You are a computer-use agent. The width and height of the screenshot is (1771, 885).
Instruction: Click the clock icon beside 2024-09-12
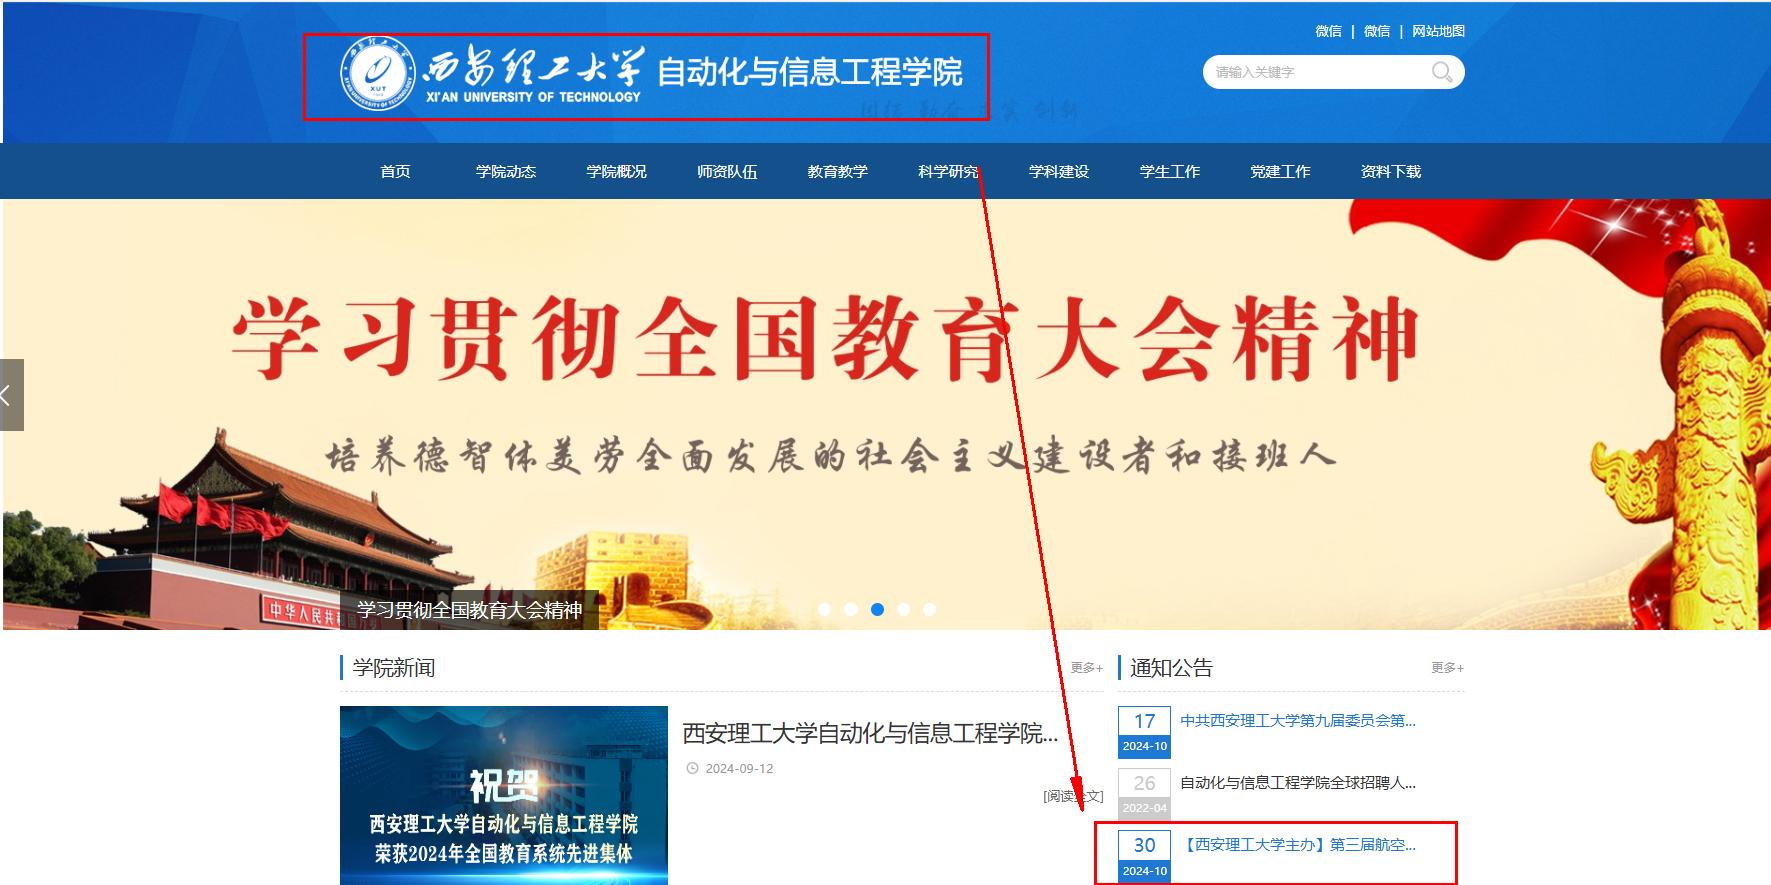click(x=692, y=768)
